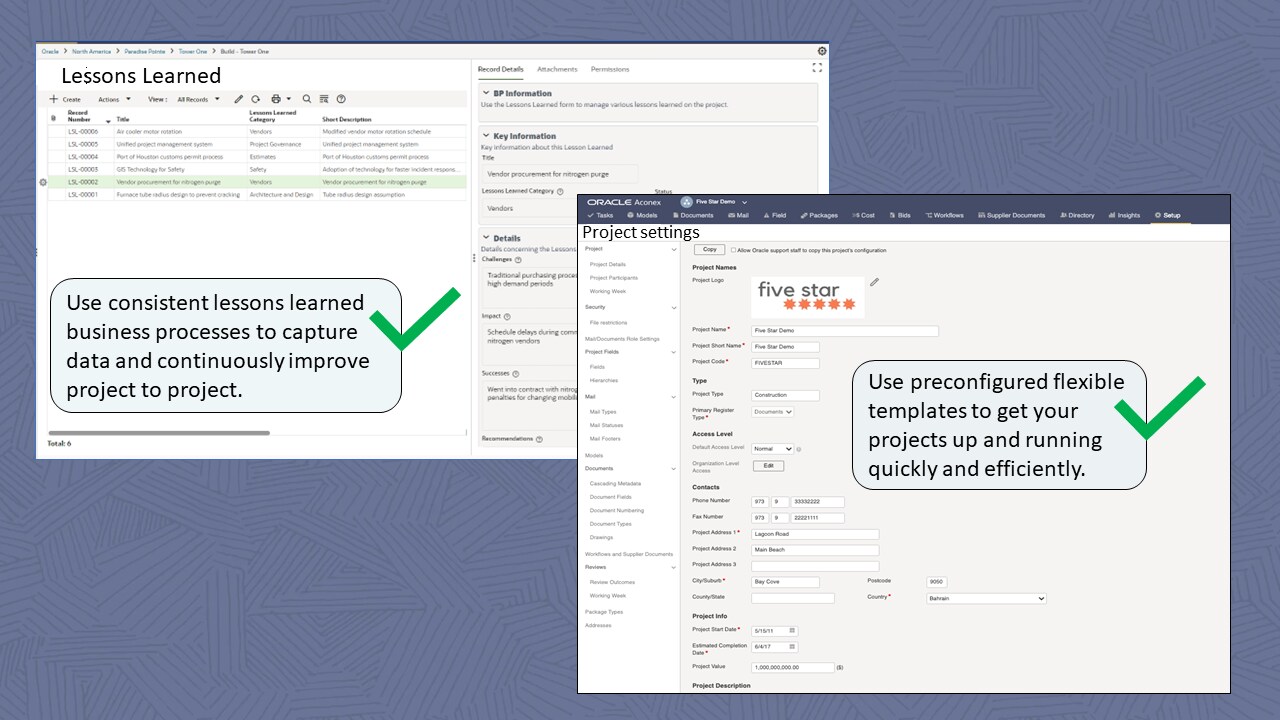This screenshot has width=1280, height=720.
Task: Click the Edit button for Organization Level Access
Action: [768, 466]
